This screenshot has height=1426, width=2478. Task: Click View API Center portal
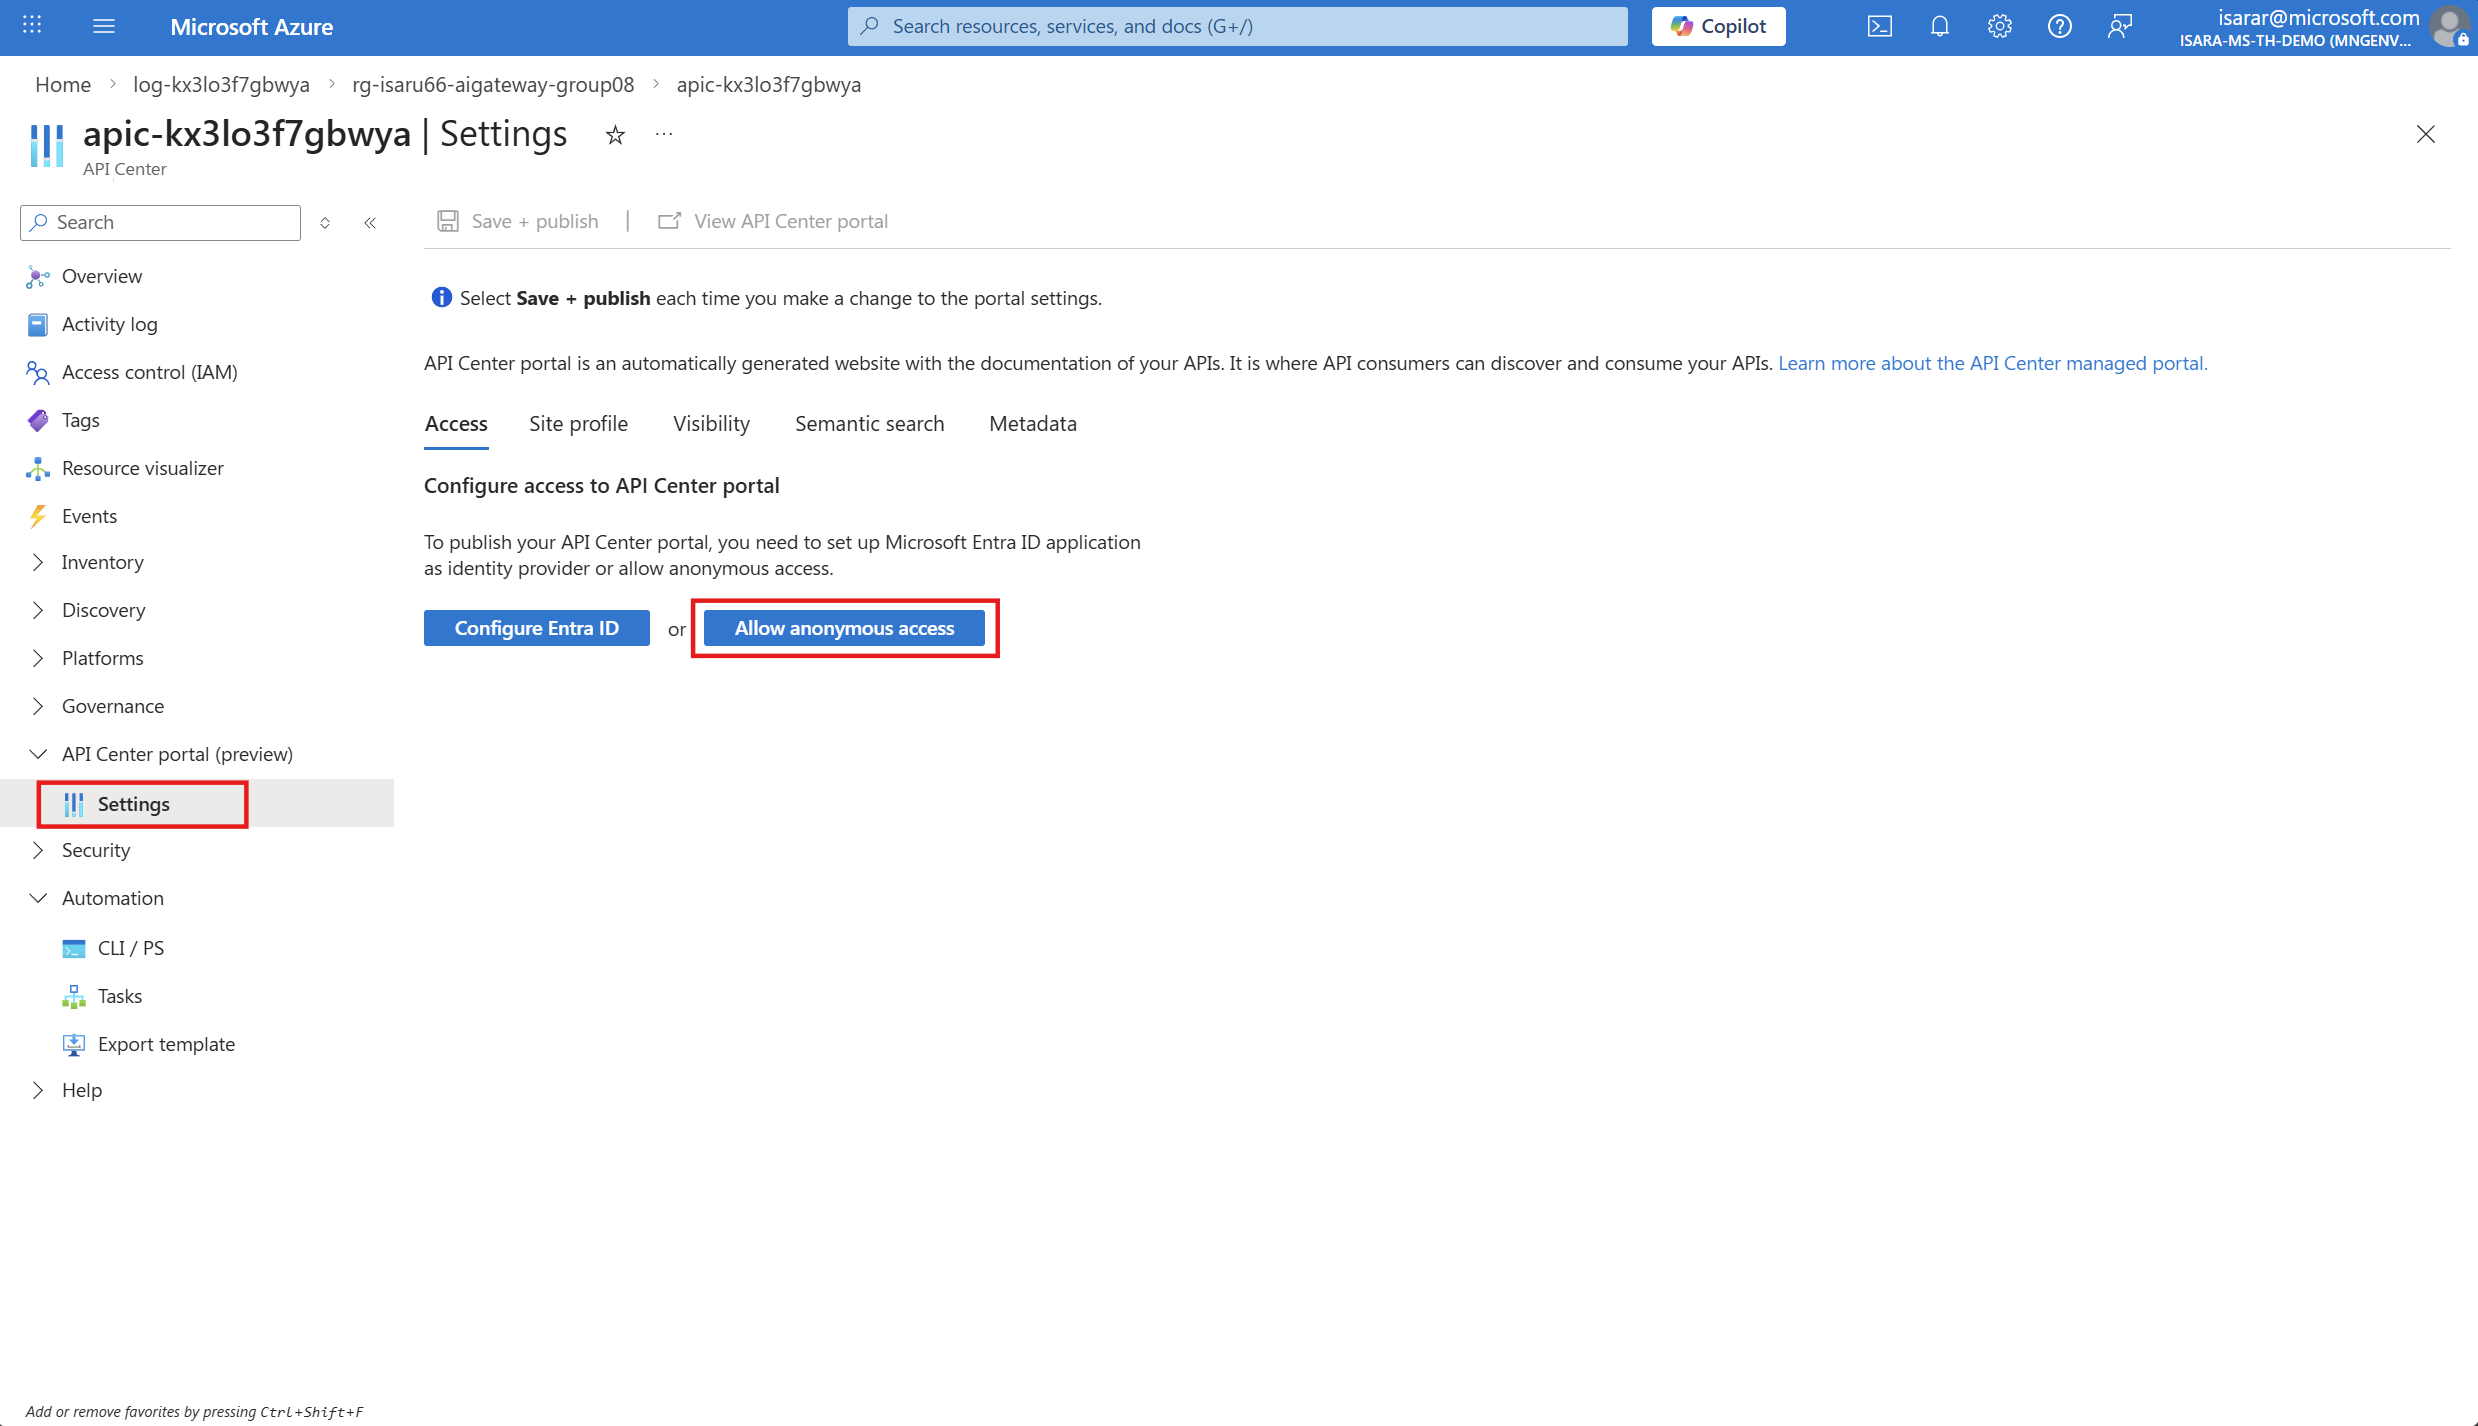[x=773, y=221]
